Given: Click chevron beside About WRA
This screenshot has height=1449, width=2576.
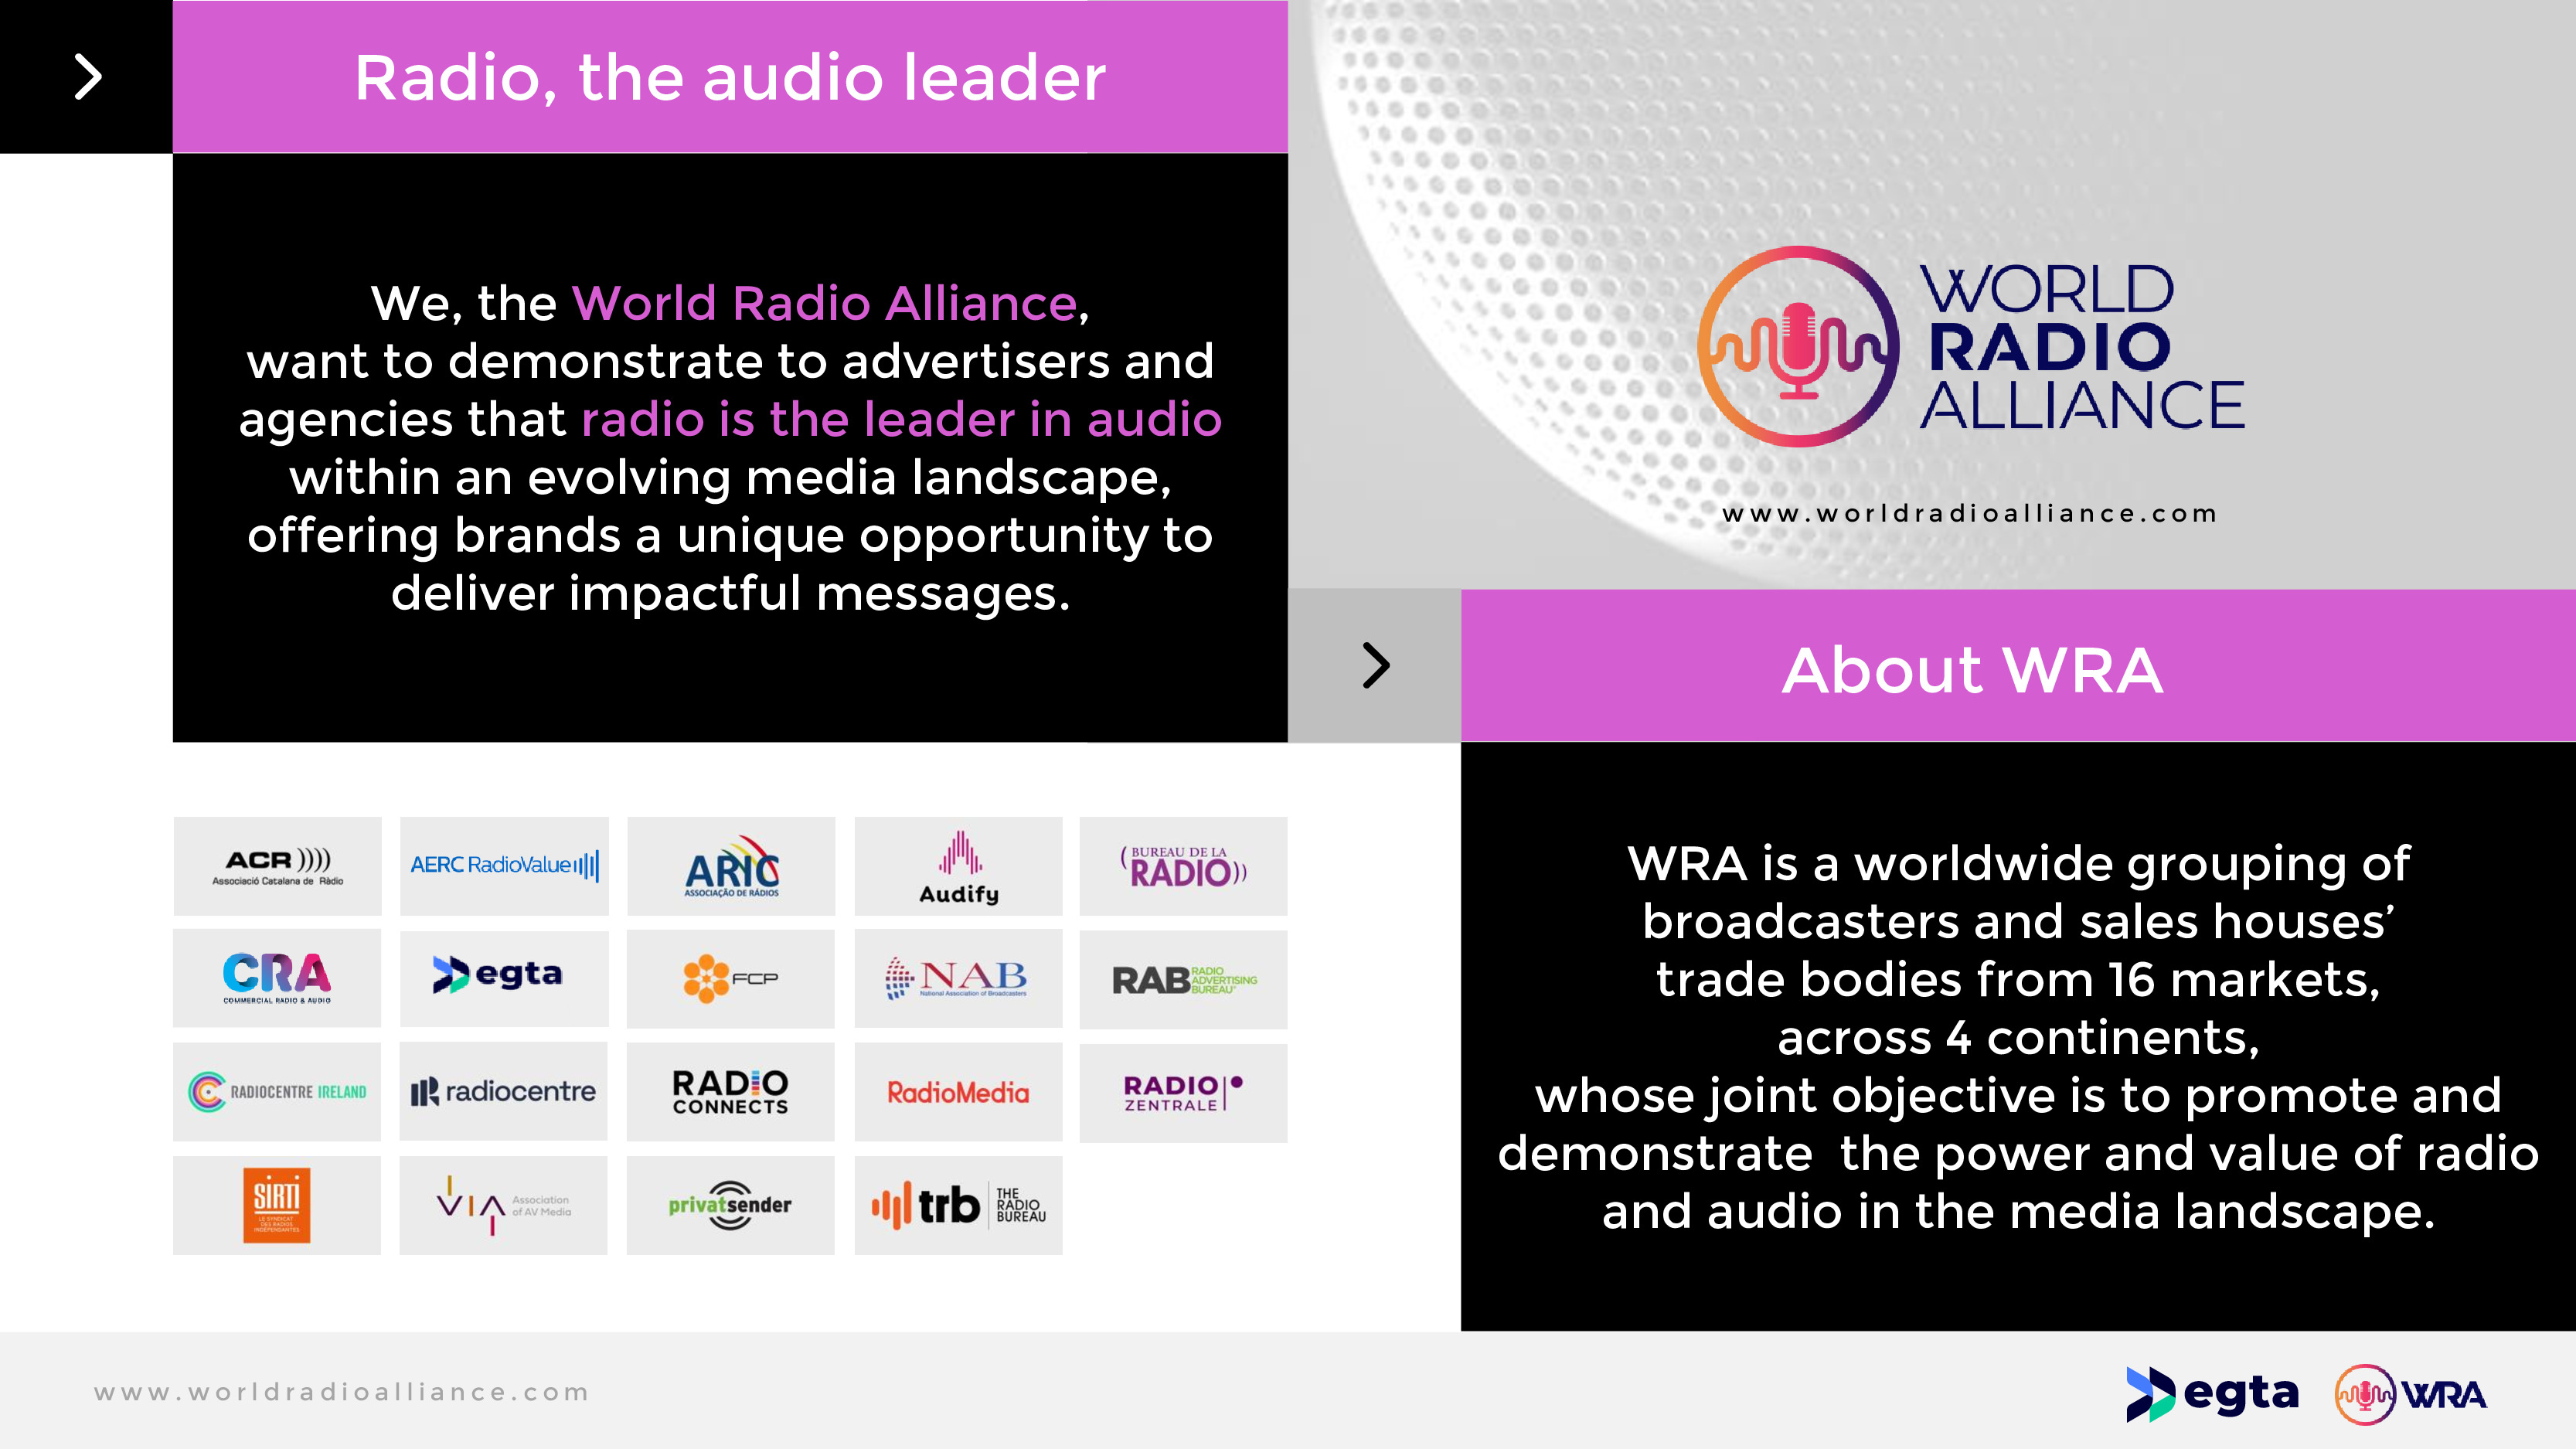Looking at the screenshot, I should click(1376, 666).
